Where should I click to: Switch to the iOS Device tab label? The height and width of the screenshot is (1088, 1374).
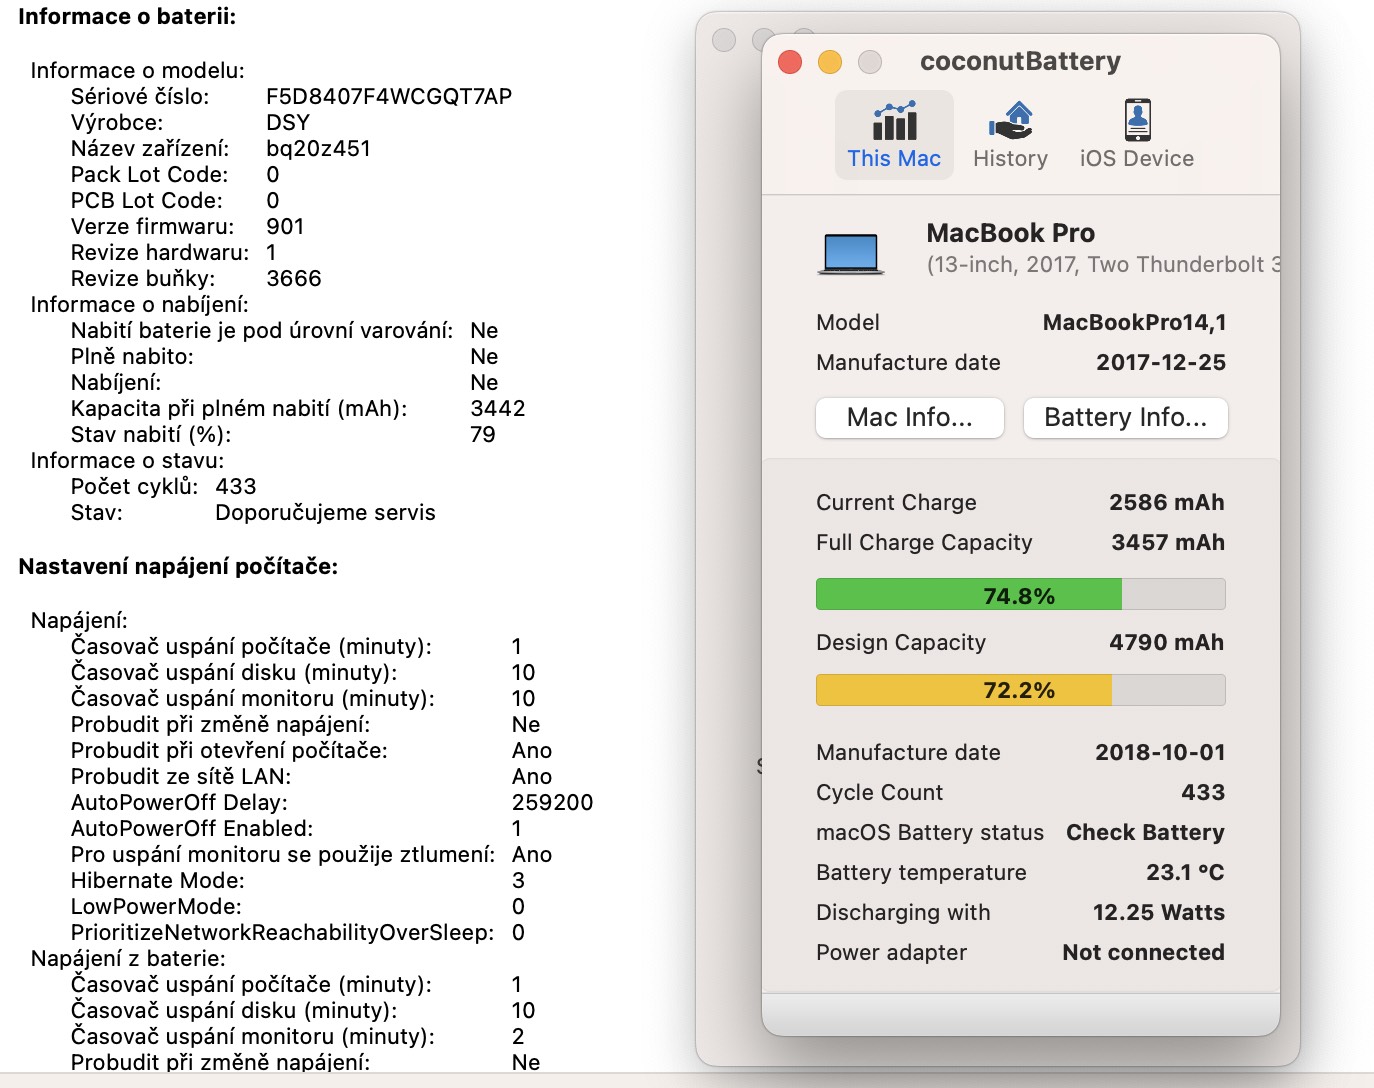(x=1137, y=159)
